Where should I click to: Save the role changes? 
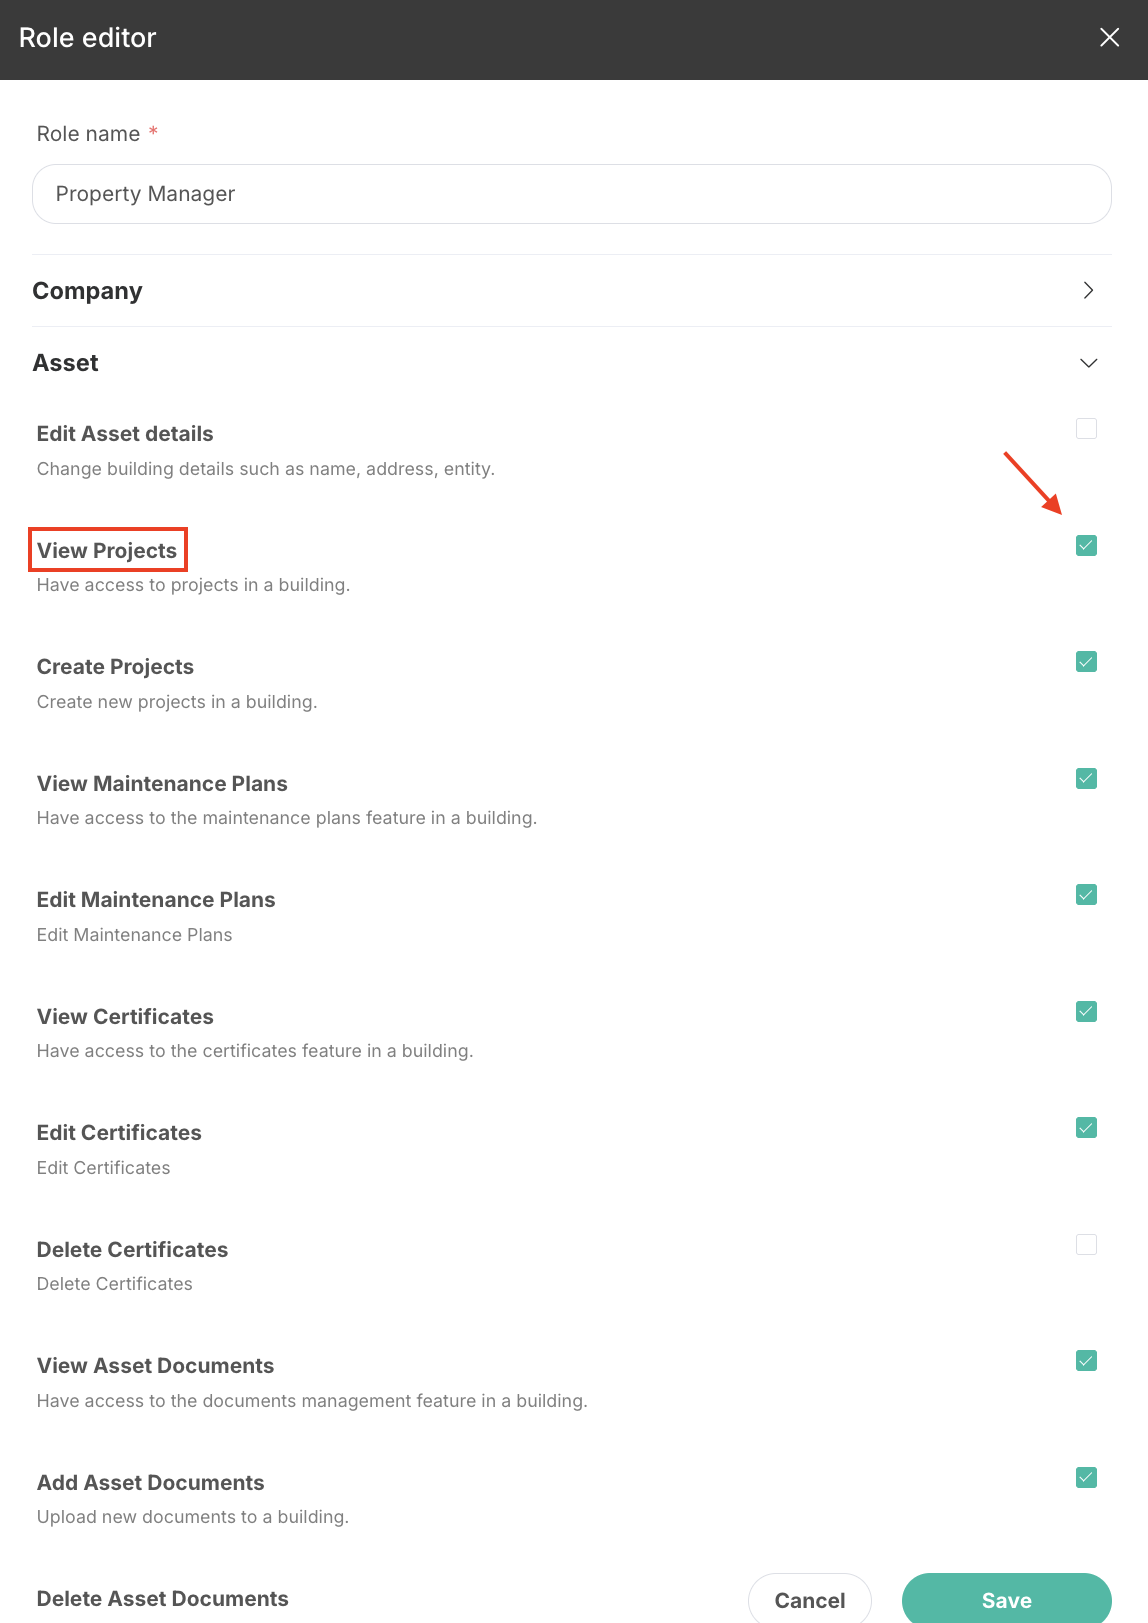pyautogui.click(x=1006, y=1599)
